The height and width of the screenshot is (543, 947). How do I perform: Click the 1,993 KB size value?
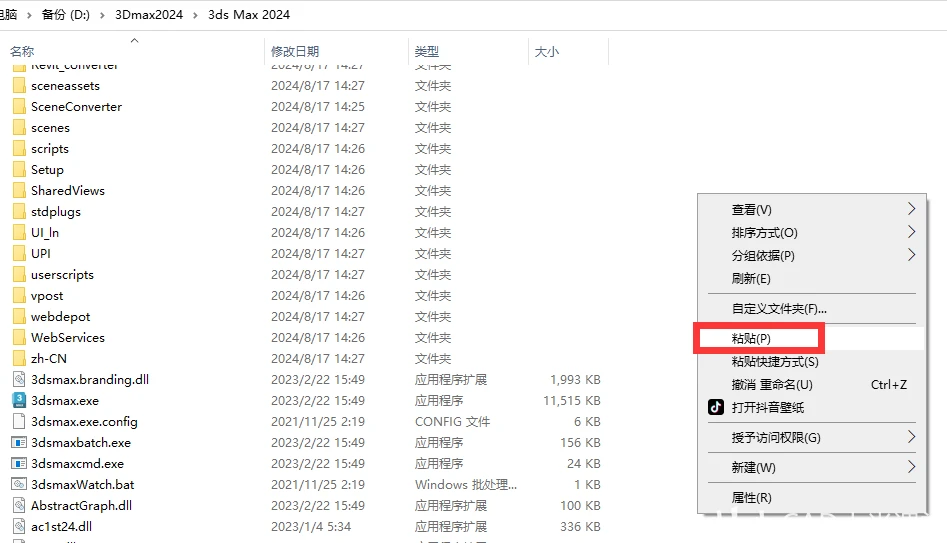pyautogui.click(x=575, y=379)
